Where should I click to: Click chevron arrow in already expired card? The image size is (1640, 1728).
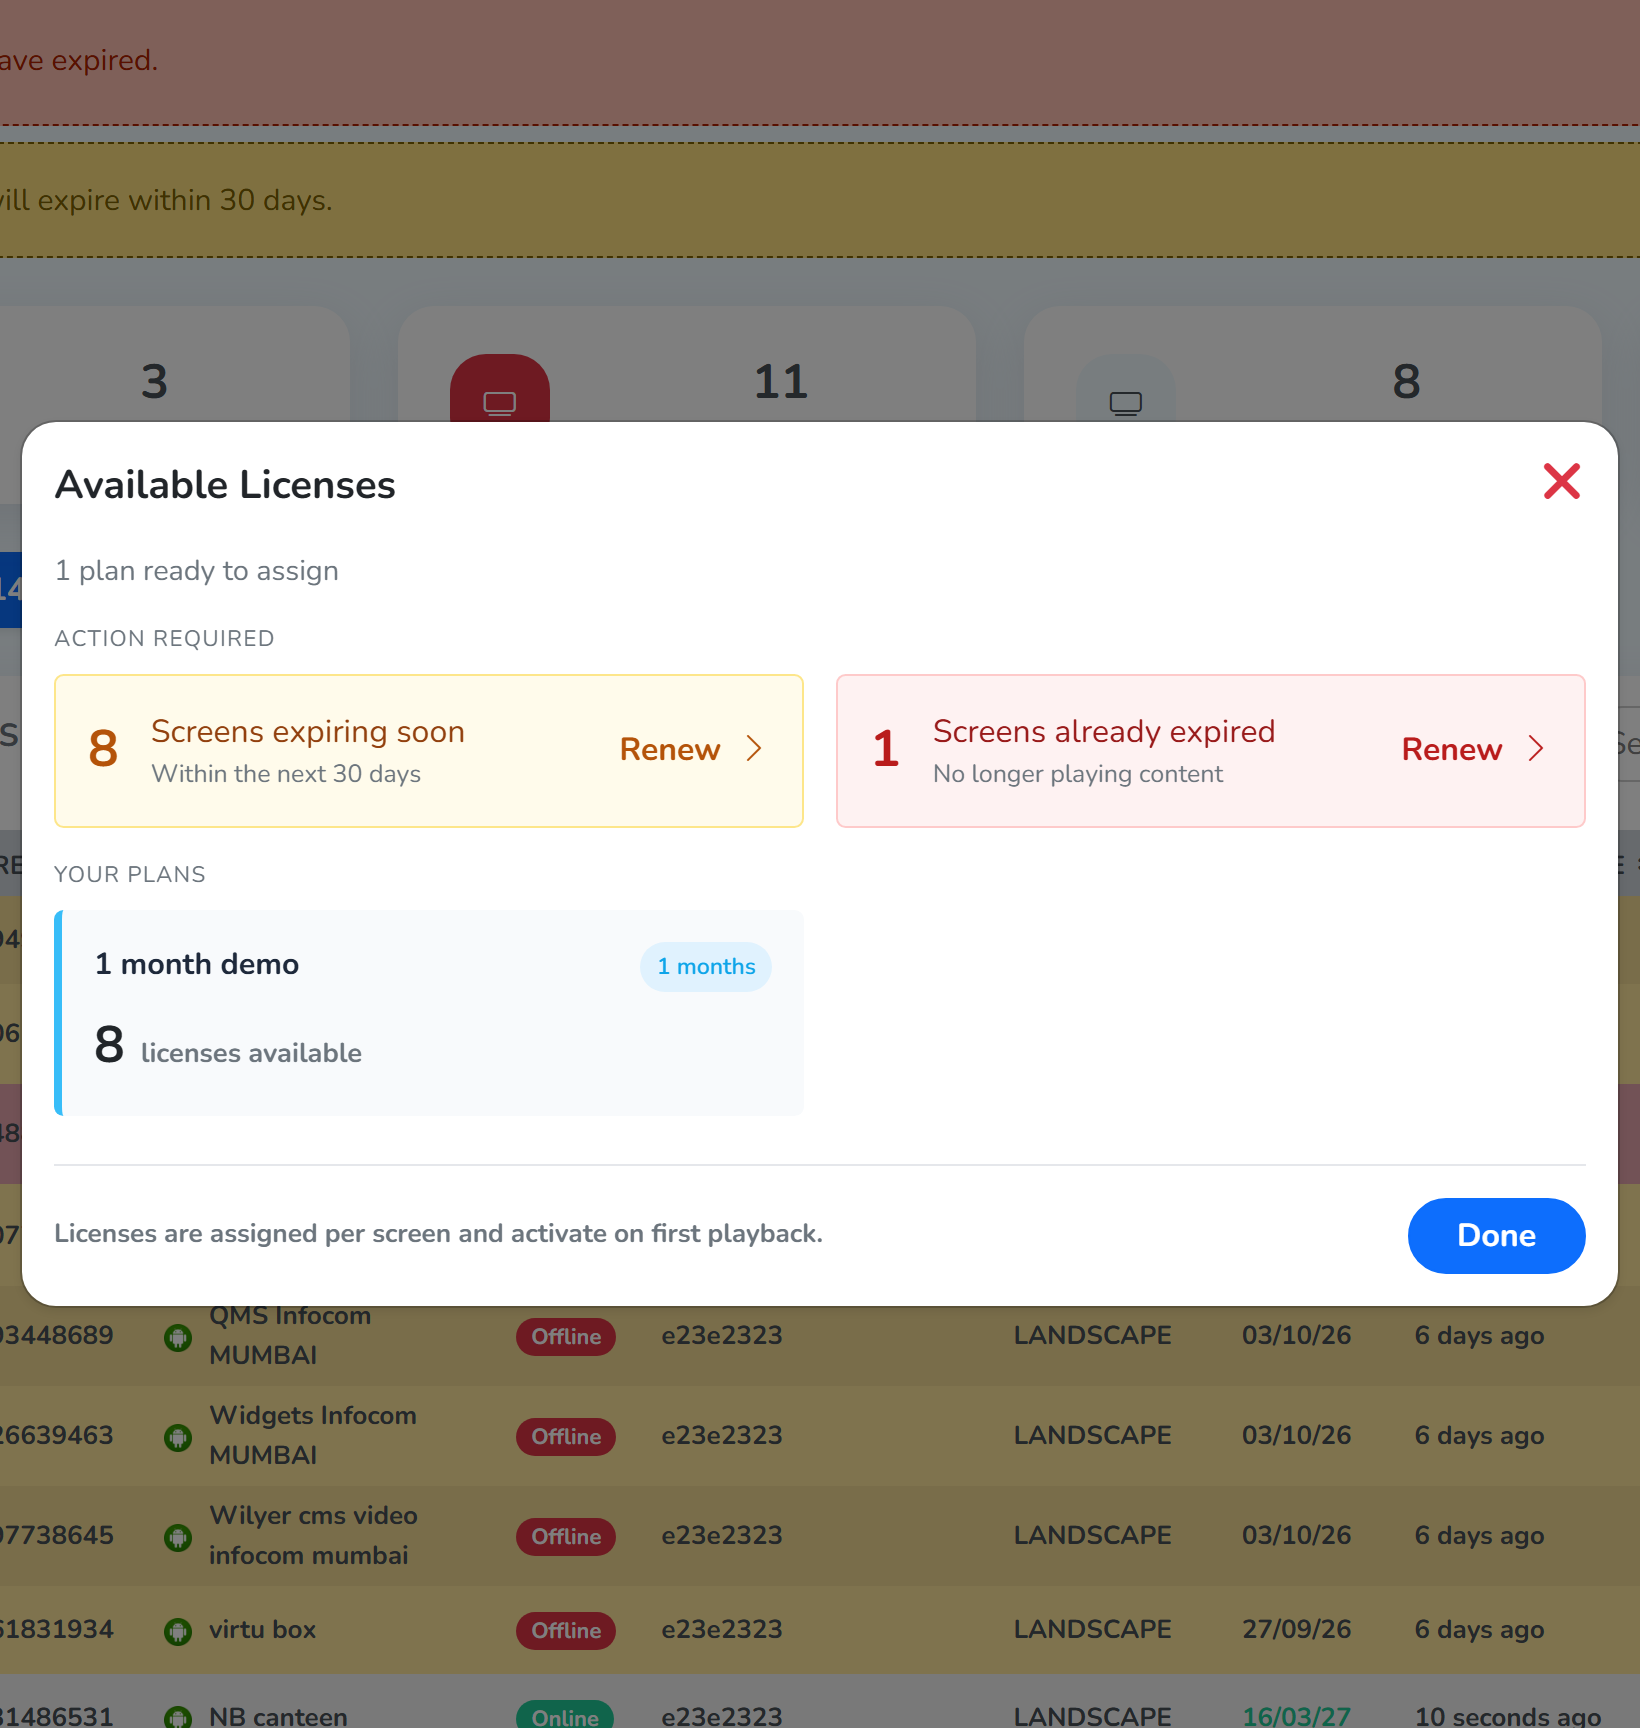[x=1537, y=749]
